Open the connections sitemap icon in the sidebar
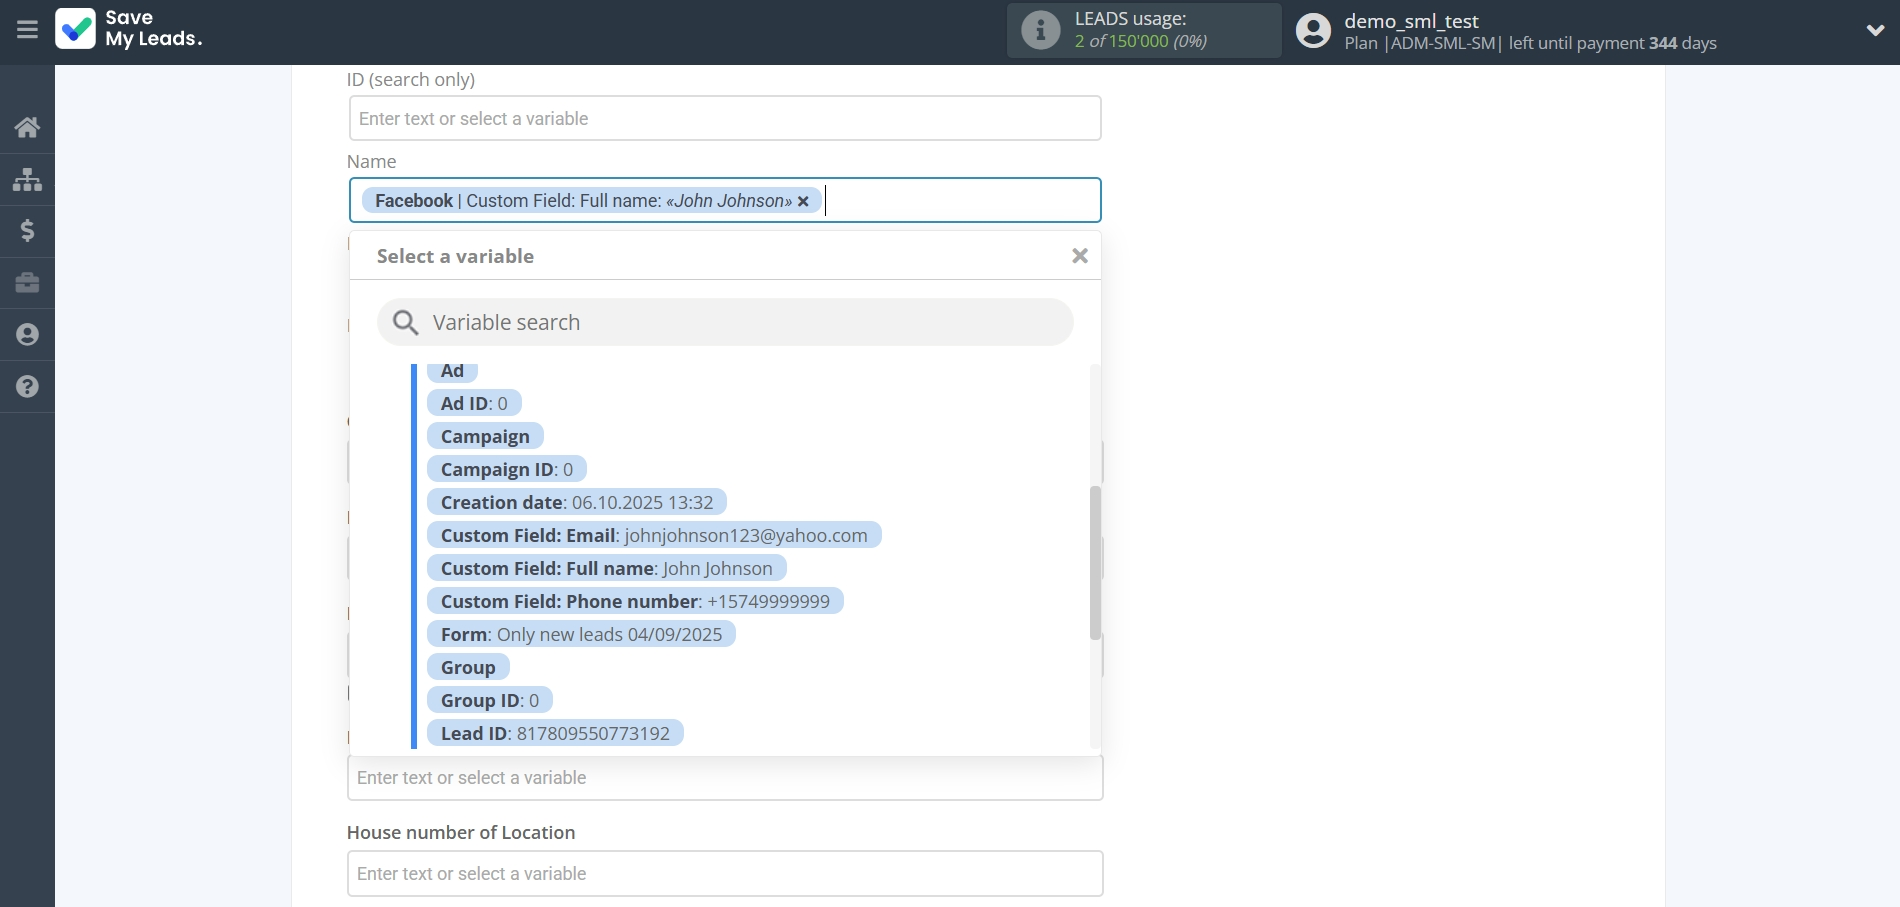This screenshot has width=1900, height=907. [27, 179]
